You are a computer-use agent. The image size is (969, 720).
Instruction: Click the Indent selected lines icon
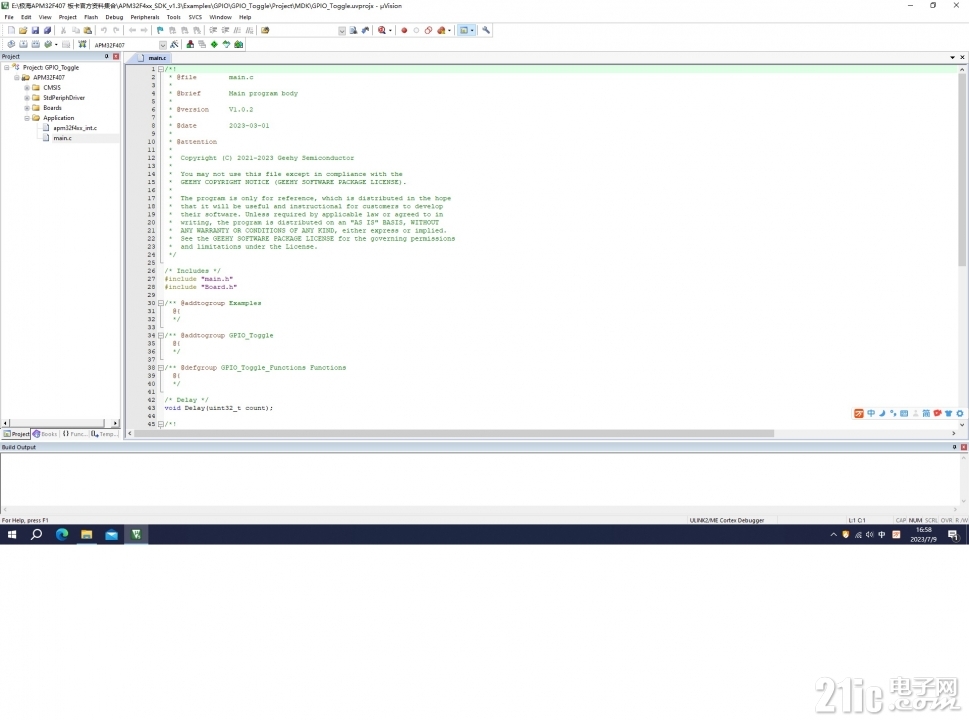213,30
